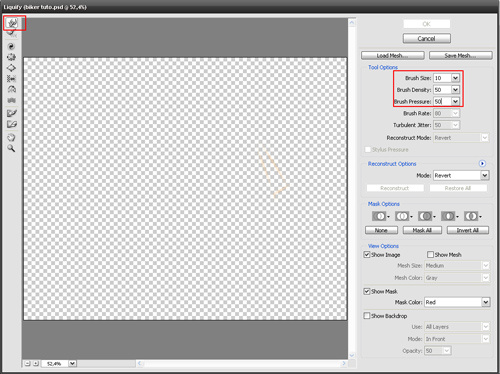Click the Mask All button
This screenshot has width=500, height=374.
point(422,230)
